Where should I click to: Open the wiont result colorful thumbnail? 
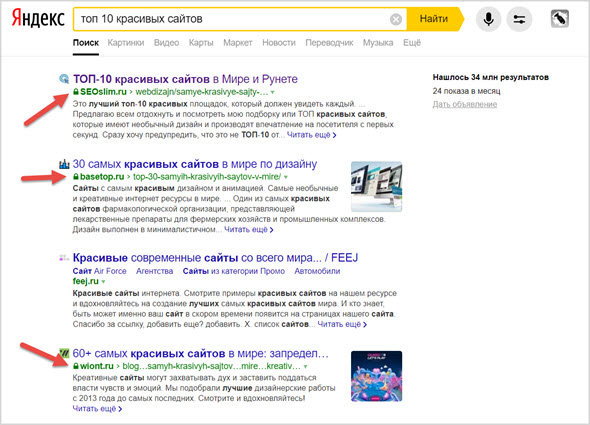click(x=376, y=376)
